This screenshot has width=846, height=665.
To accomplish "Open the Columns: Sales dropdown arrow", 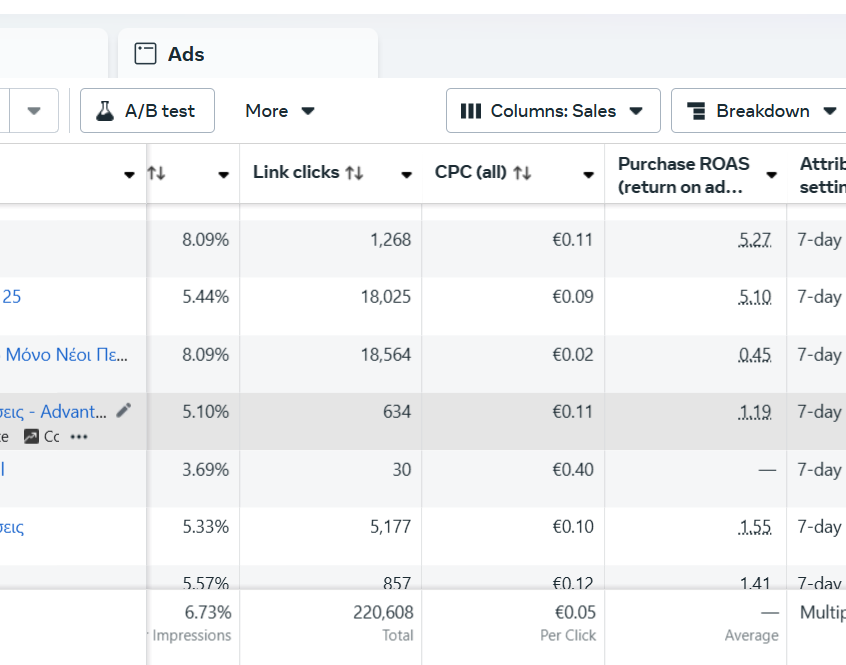I will (636, 111).
